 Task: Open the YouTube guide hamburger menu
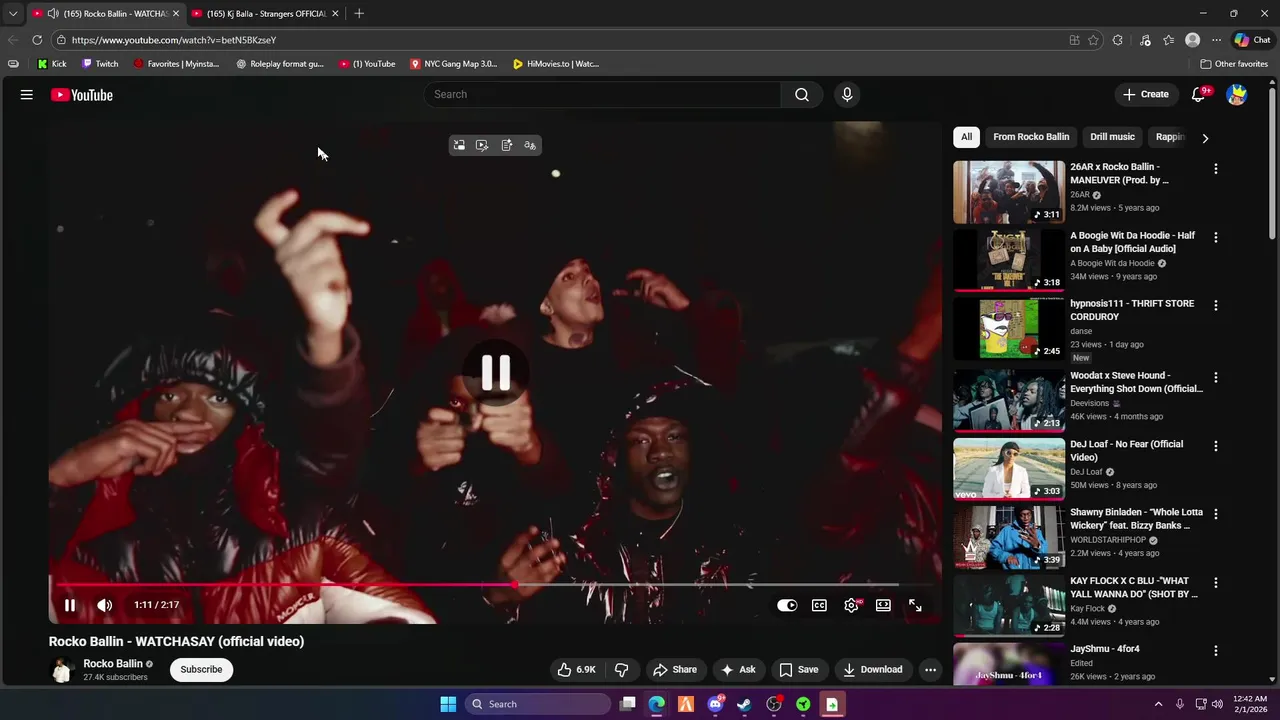(x=27, y=95)
